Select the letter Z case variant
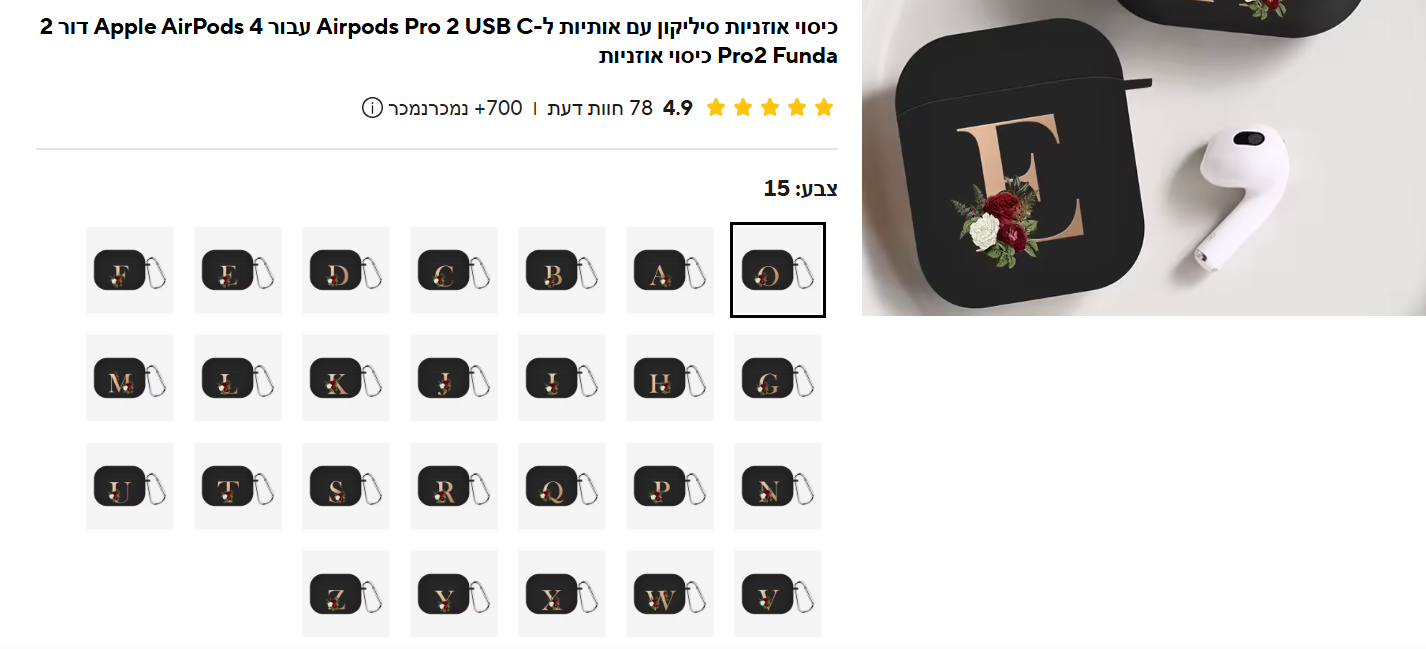This screenshot has width=1426, height=649. [x=346, y=594]
